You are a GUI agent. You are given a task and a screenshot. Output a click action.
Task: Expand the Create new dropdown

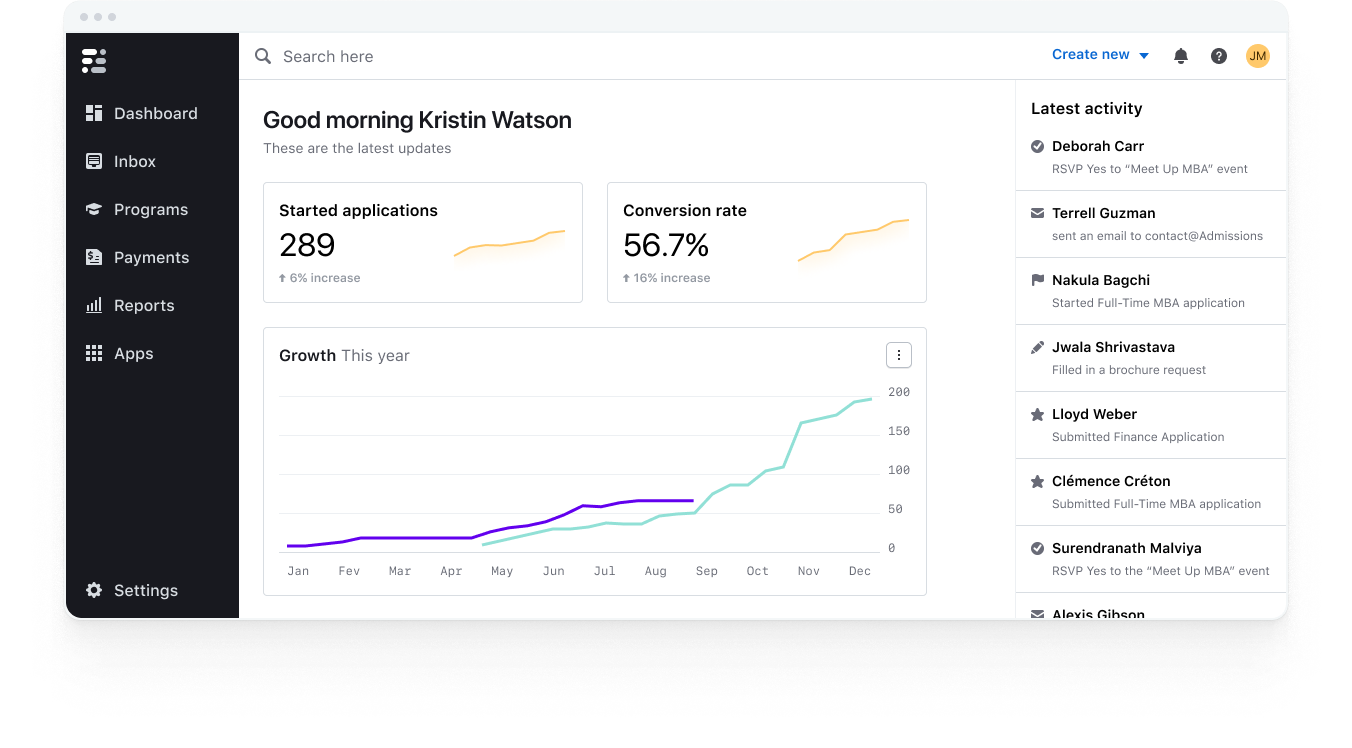point(1100,55)
